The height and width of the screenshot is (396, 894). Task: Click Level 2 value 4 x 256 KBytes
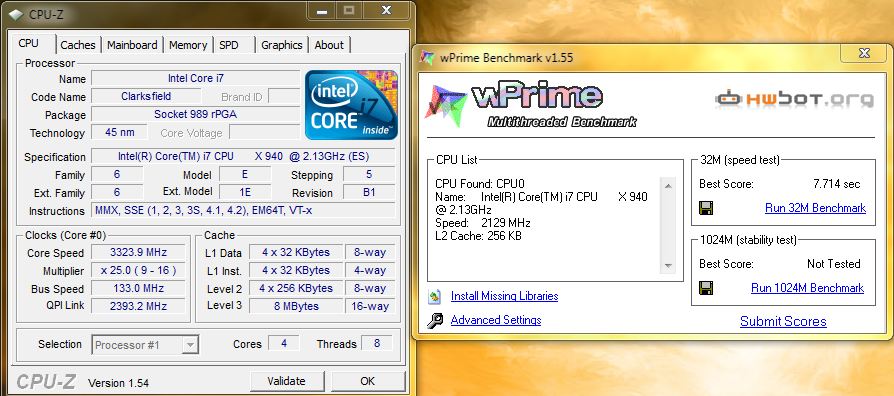coord(296,288)
